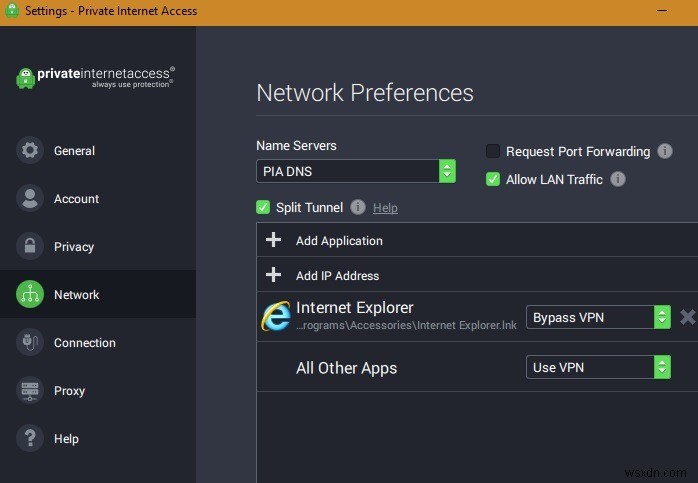Viewport: 698px width, 483px height.
Task: Open Use VPN dropdown for All Other Apps
Action: coord(597,367)
